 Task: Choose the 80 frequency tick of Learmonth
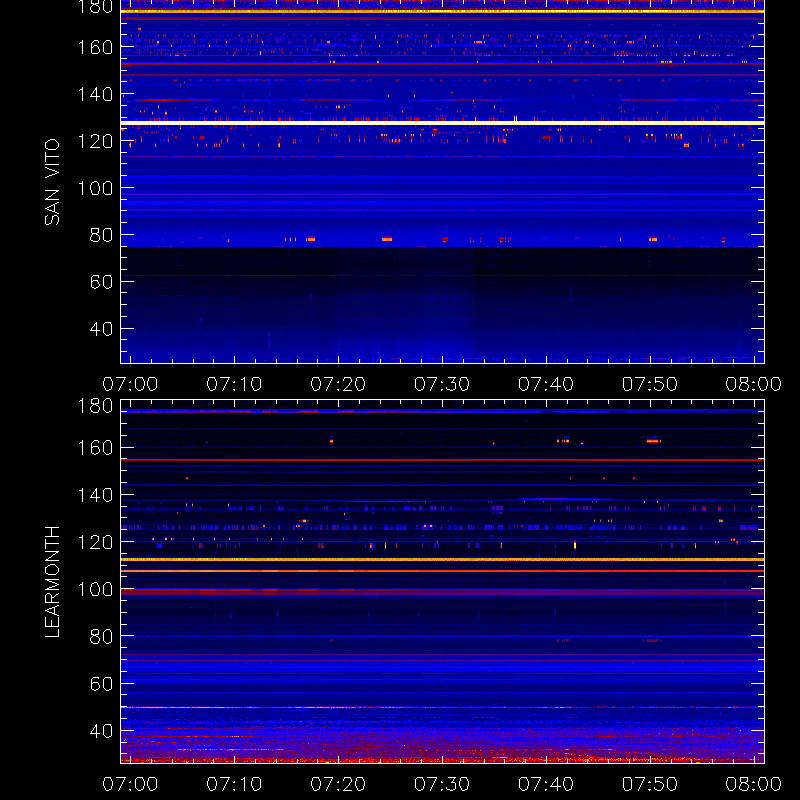pos(102,636)
